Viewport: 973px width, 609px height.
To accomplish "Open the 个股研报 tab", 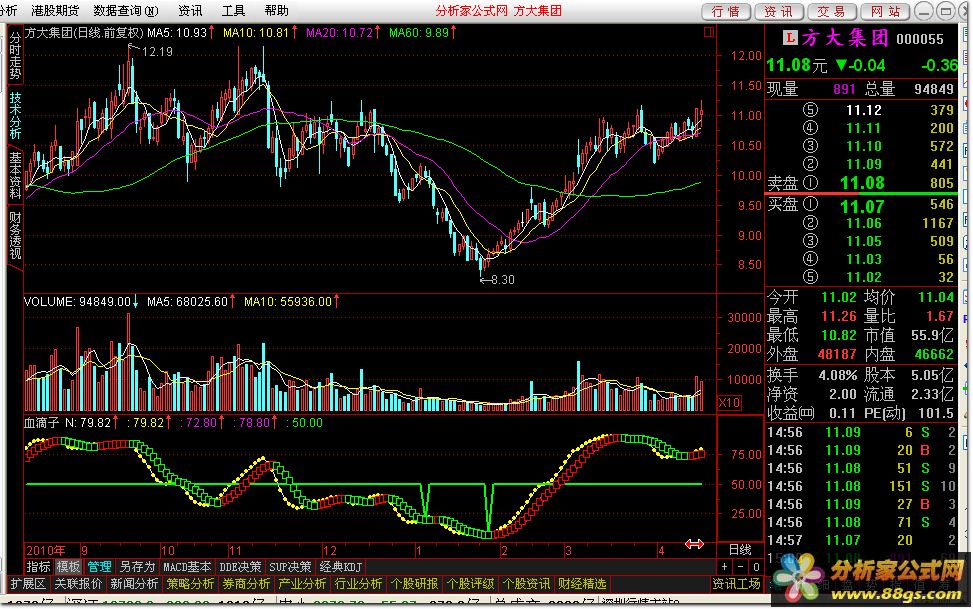I will point(414,584).
